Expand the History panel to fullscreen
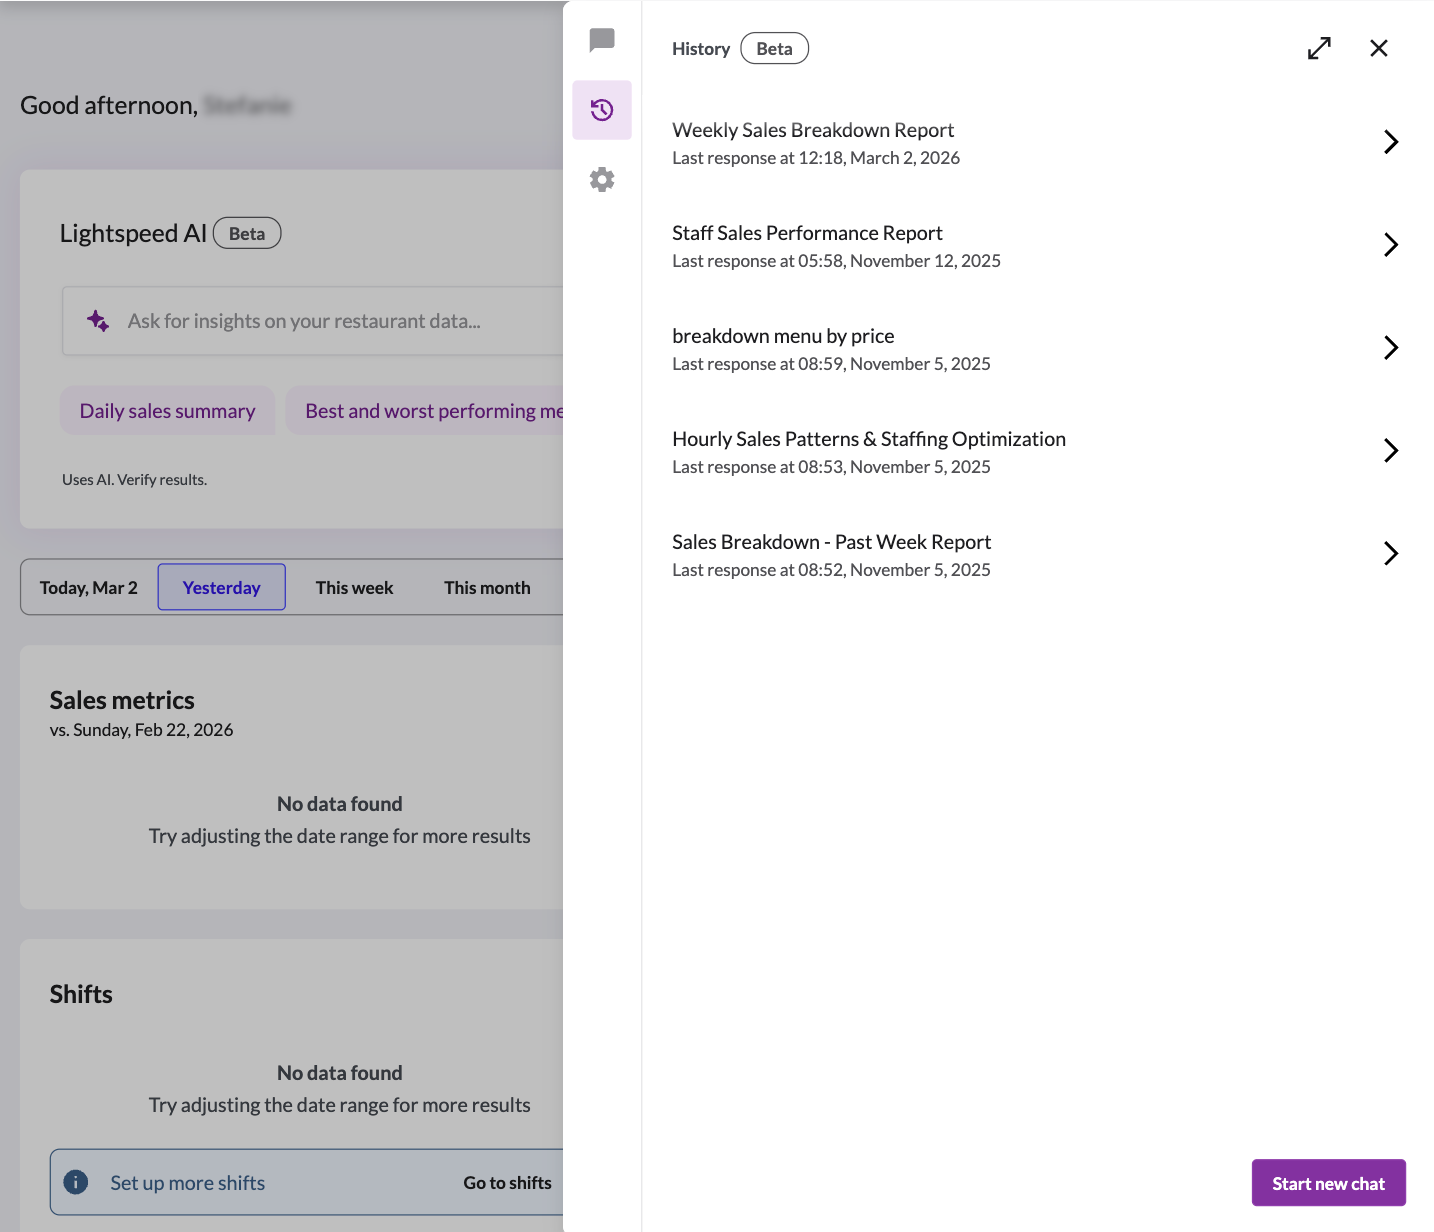The height and width of the screenshot is (1232, 1434). click(1319, 47)
